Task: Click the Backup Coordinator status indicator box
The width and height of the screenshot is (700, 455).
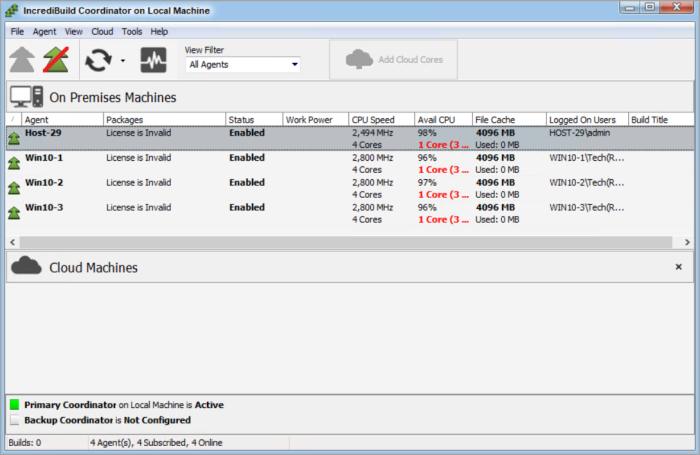Action: pos(15,420)
